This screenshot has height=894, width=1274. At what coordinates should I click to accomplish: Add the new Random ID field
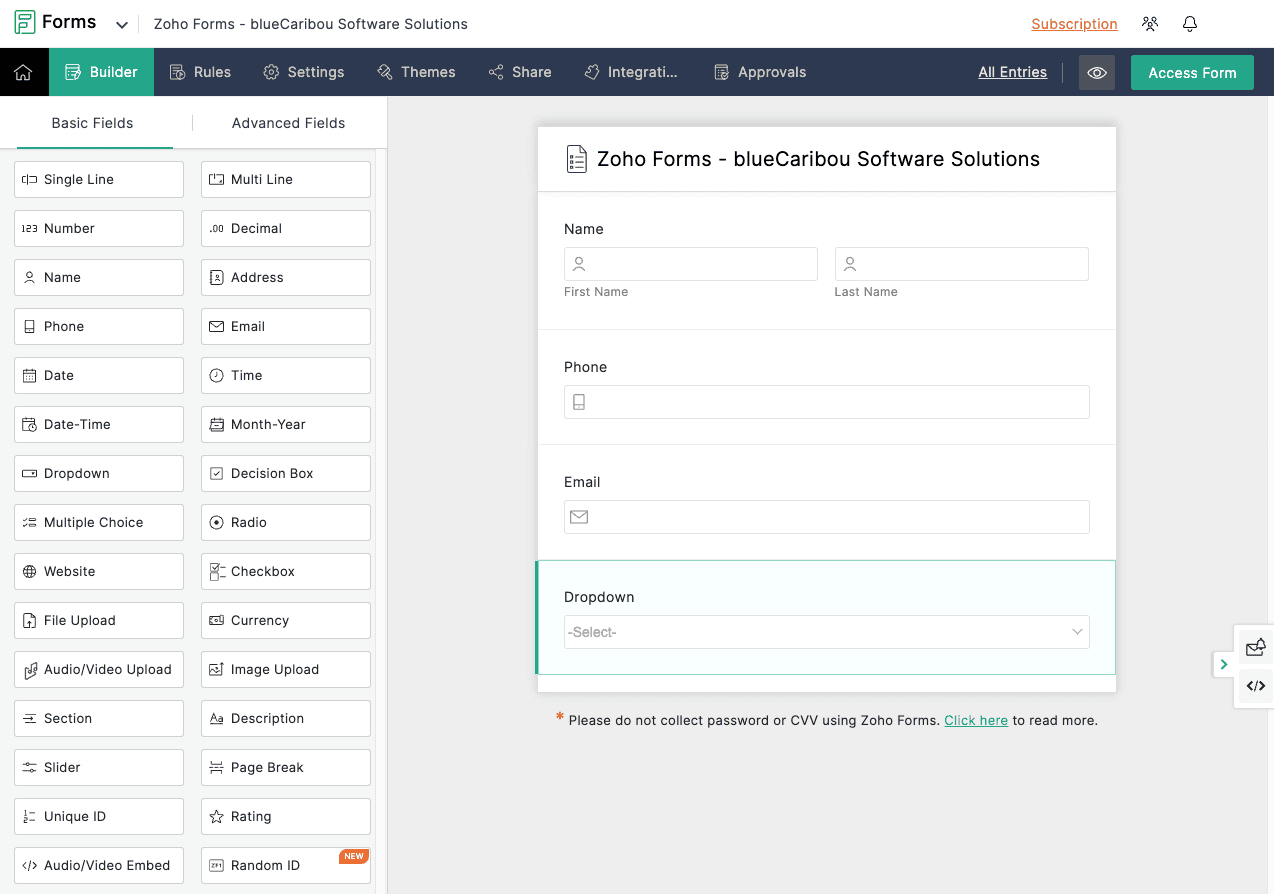[x=286, y=865]
